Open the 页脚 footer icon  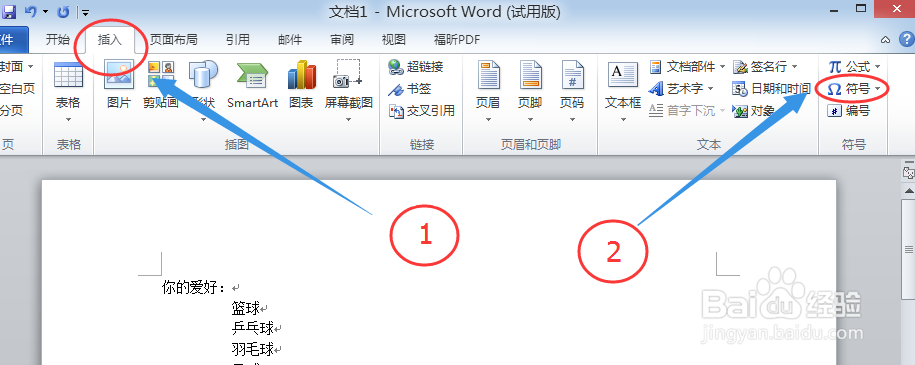point(530,75)
